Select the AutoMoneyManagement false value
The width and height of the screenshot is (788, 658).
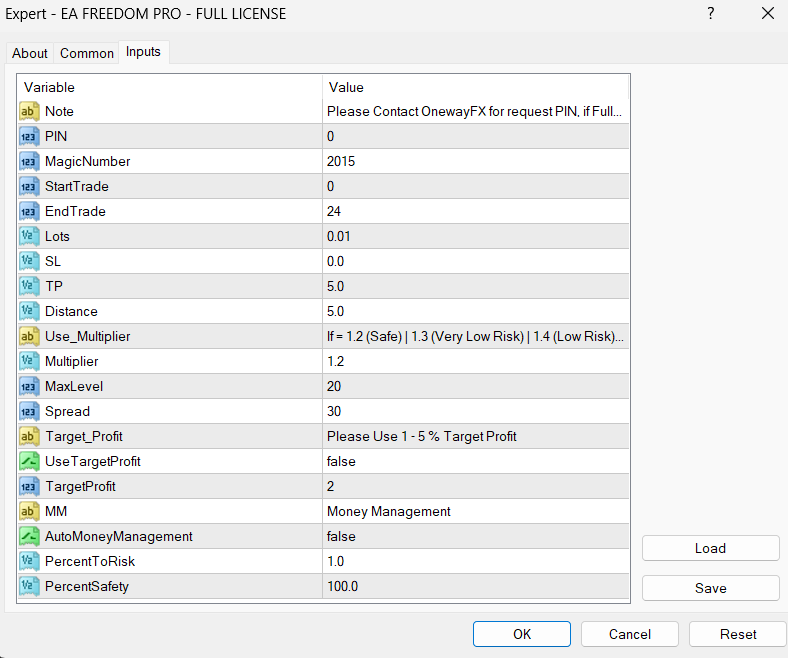coord(475,536)
